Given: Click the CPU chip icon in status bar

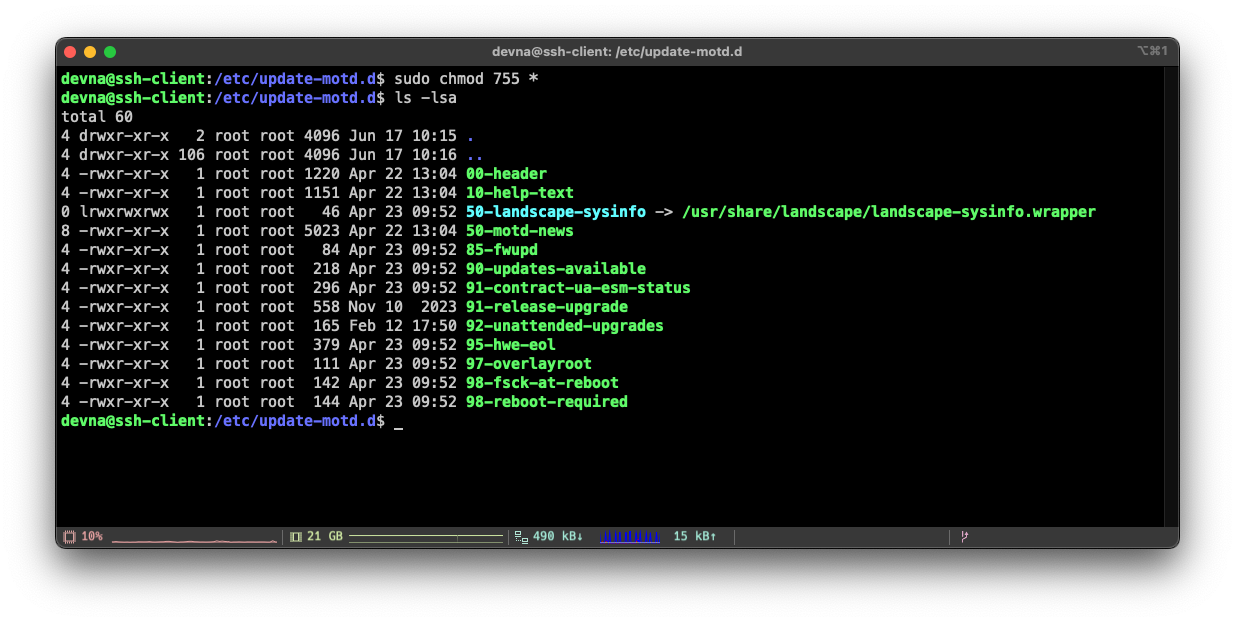Looking at the screenshot, I should [69, 537].
